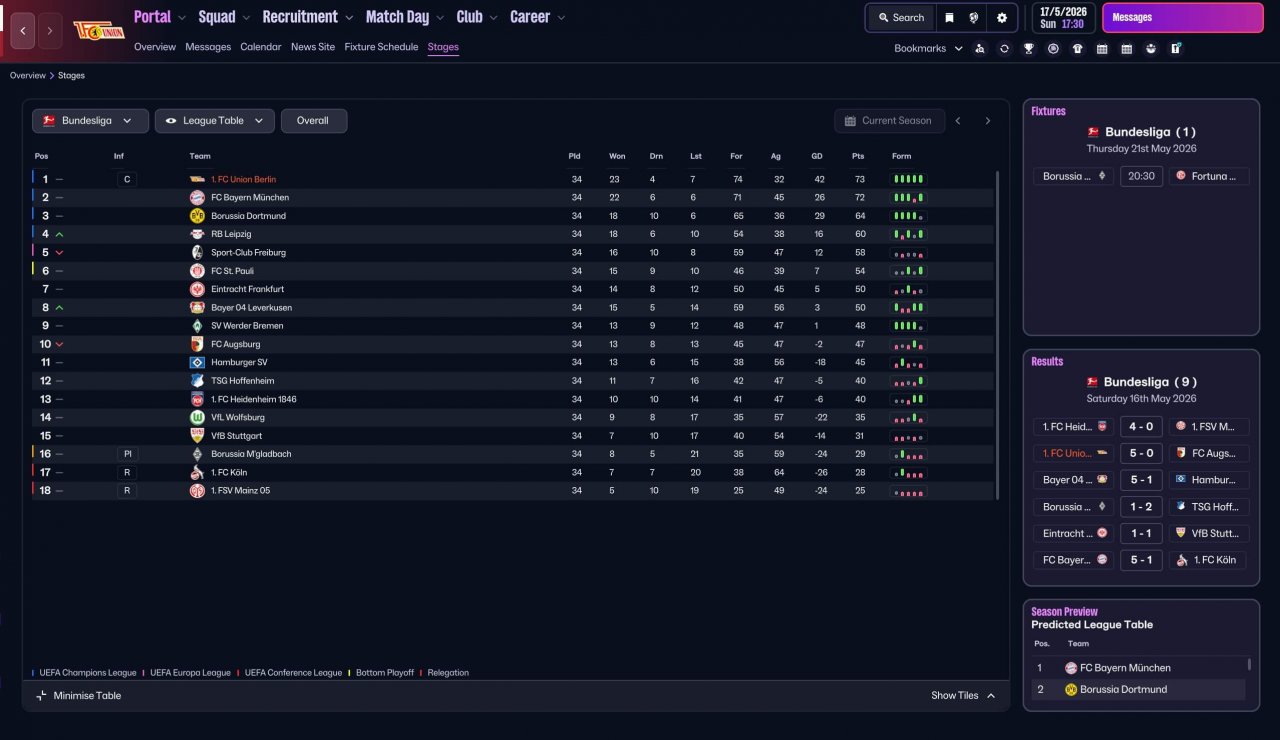Click 1. FSV Mainz 05 team name

240,491
